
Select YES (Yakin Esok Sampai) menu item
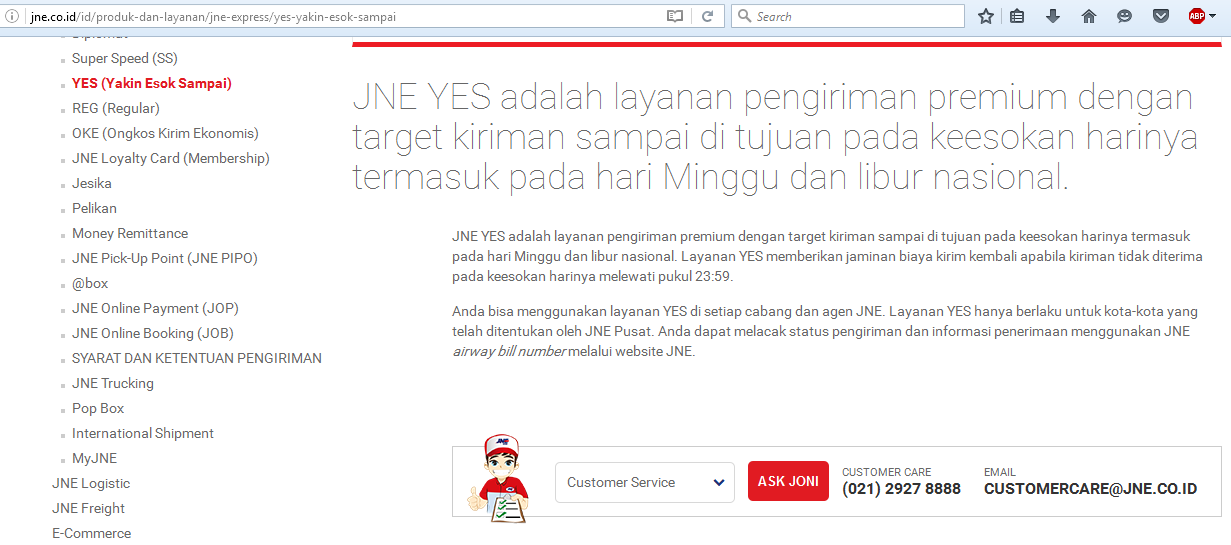[152, 83]
